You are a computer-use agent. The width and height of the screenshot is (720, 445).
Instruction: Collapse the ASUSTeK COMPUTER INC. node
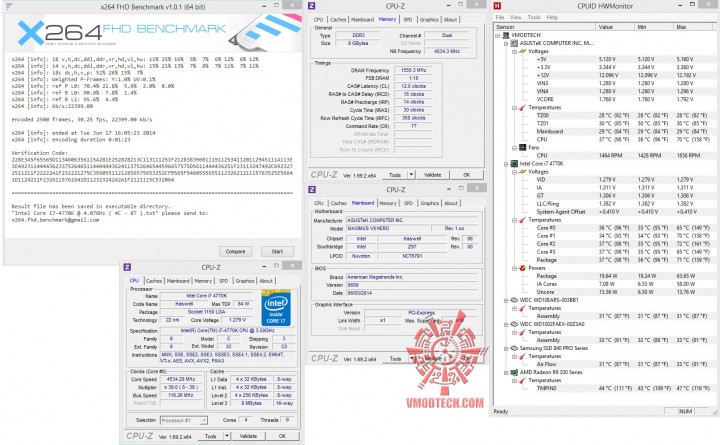click(x=506, y=44)
